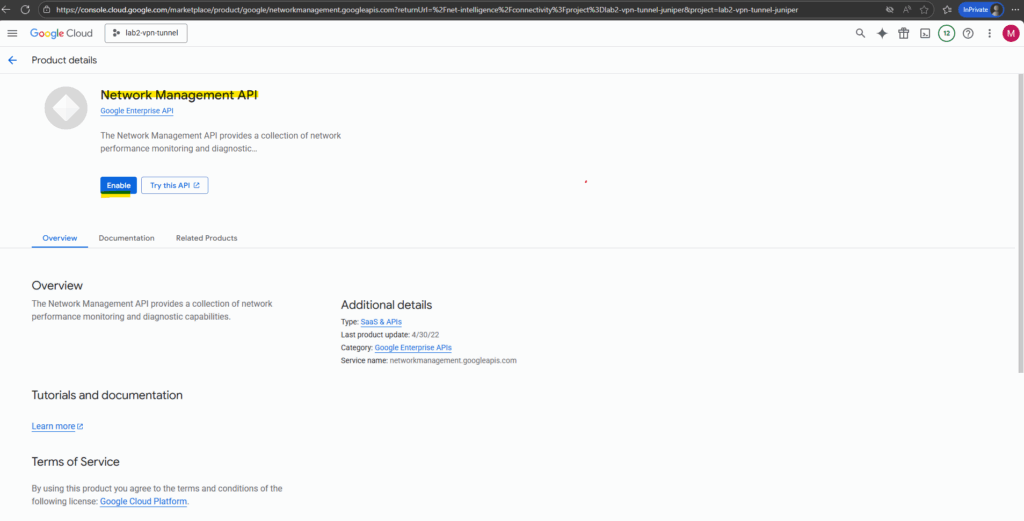Open the browser ellipsis settings menu
1024x521 pixels.
[1015, 10]
